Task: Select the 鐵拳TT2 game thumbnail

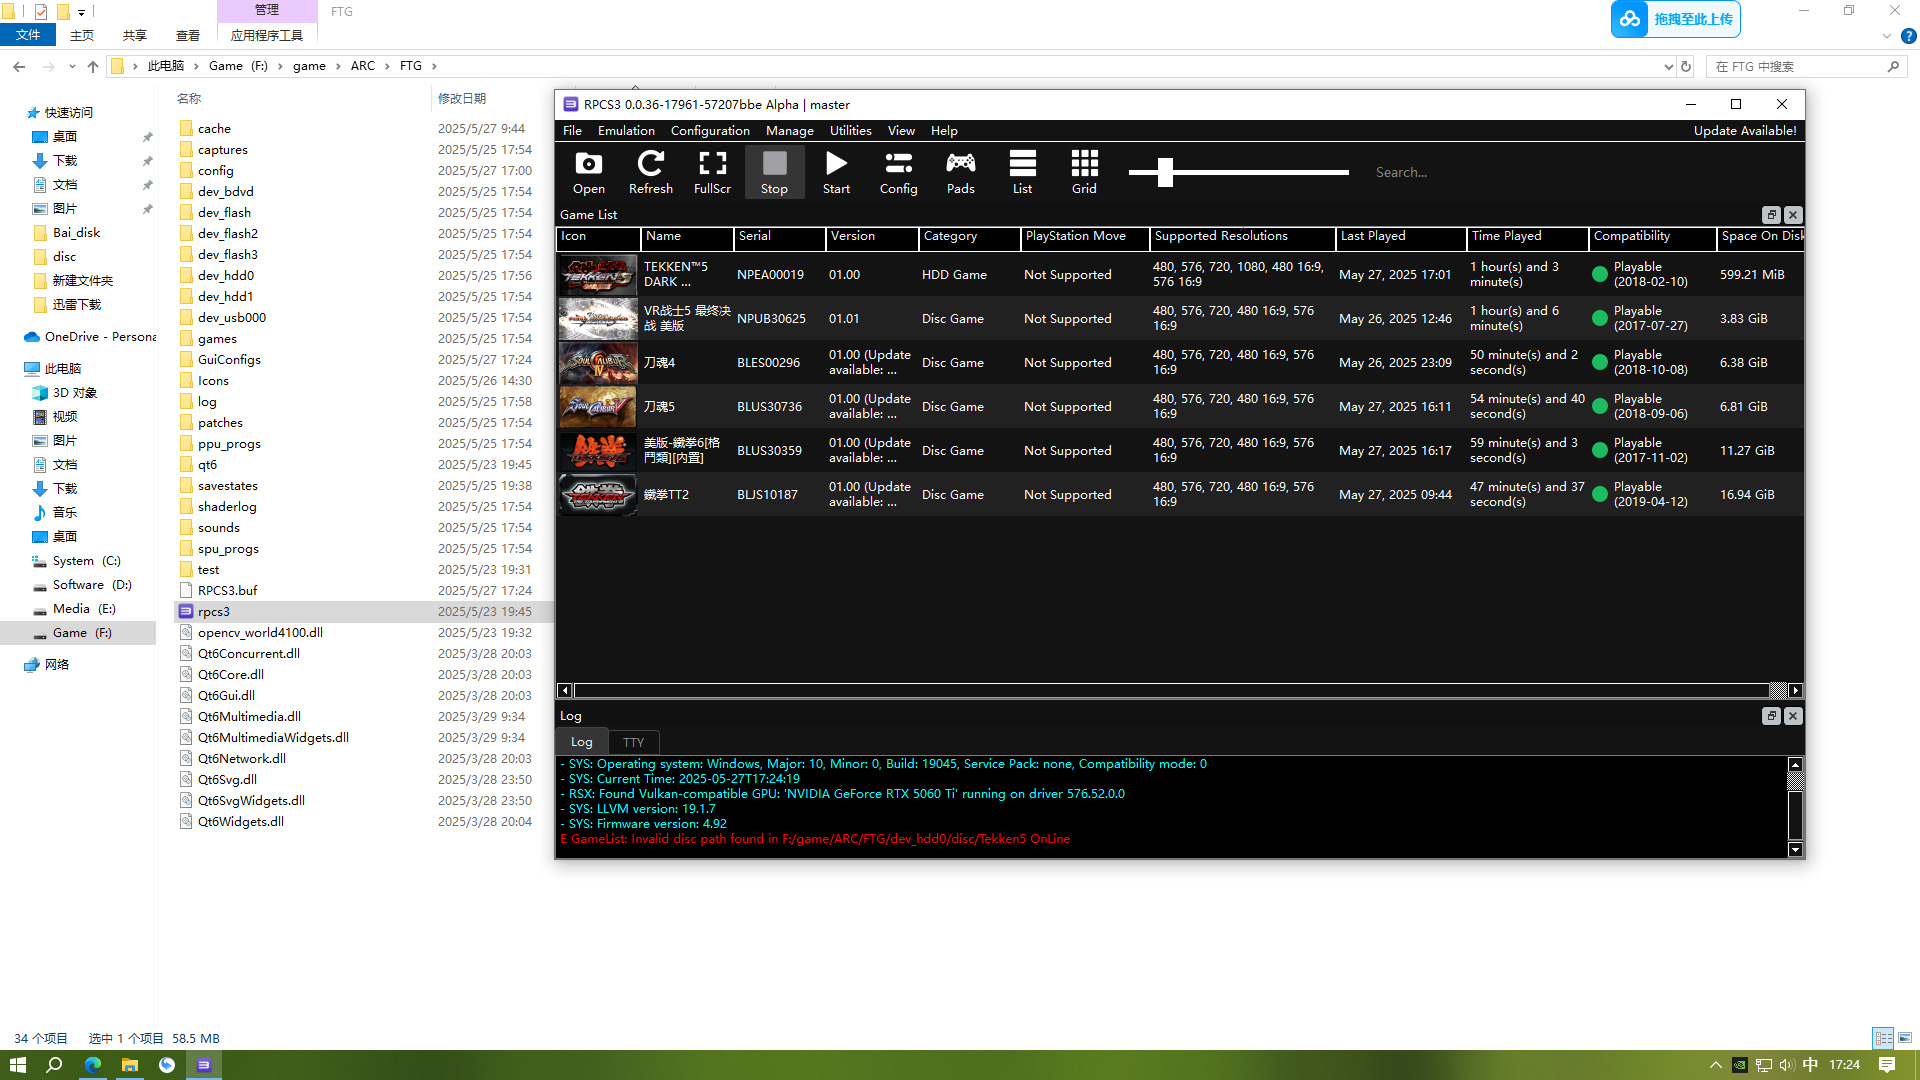Action: point(598,494)
